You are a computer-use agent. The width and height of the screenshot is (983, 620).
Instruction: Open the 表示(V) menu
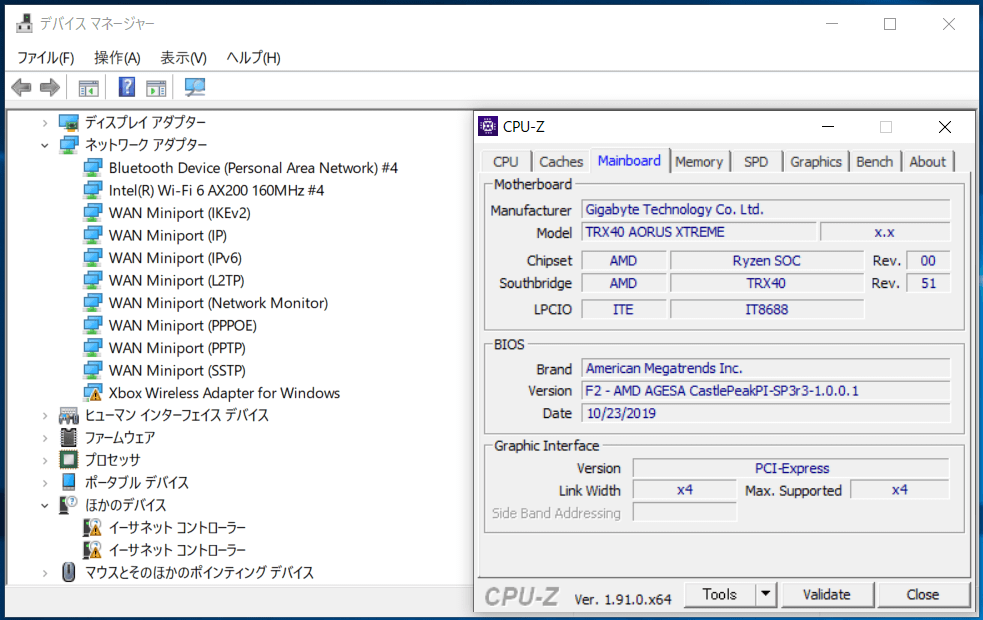(183, 58)
